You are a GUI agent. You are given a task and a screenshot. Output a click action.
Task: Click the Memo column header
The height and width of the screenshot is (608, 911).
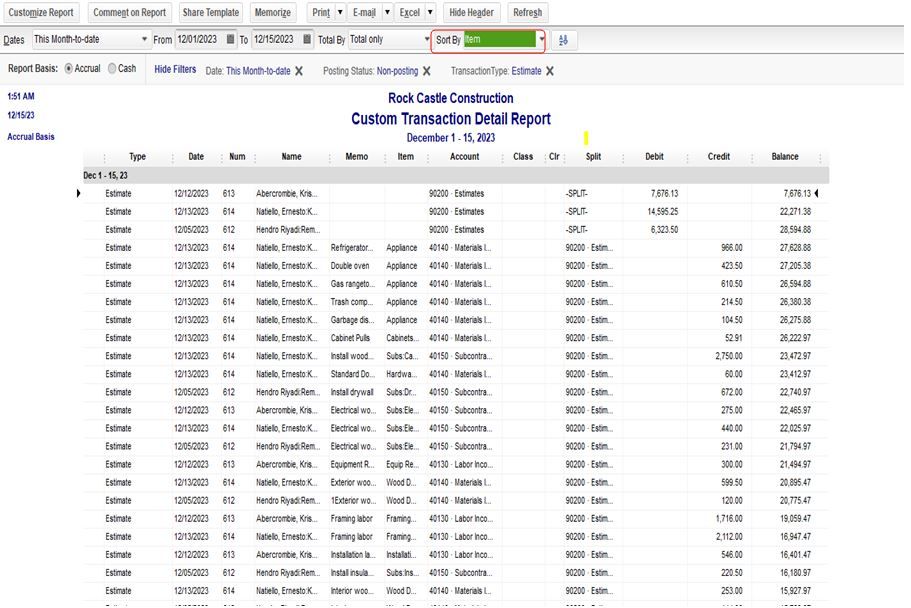click(x=356, y=157)
